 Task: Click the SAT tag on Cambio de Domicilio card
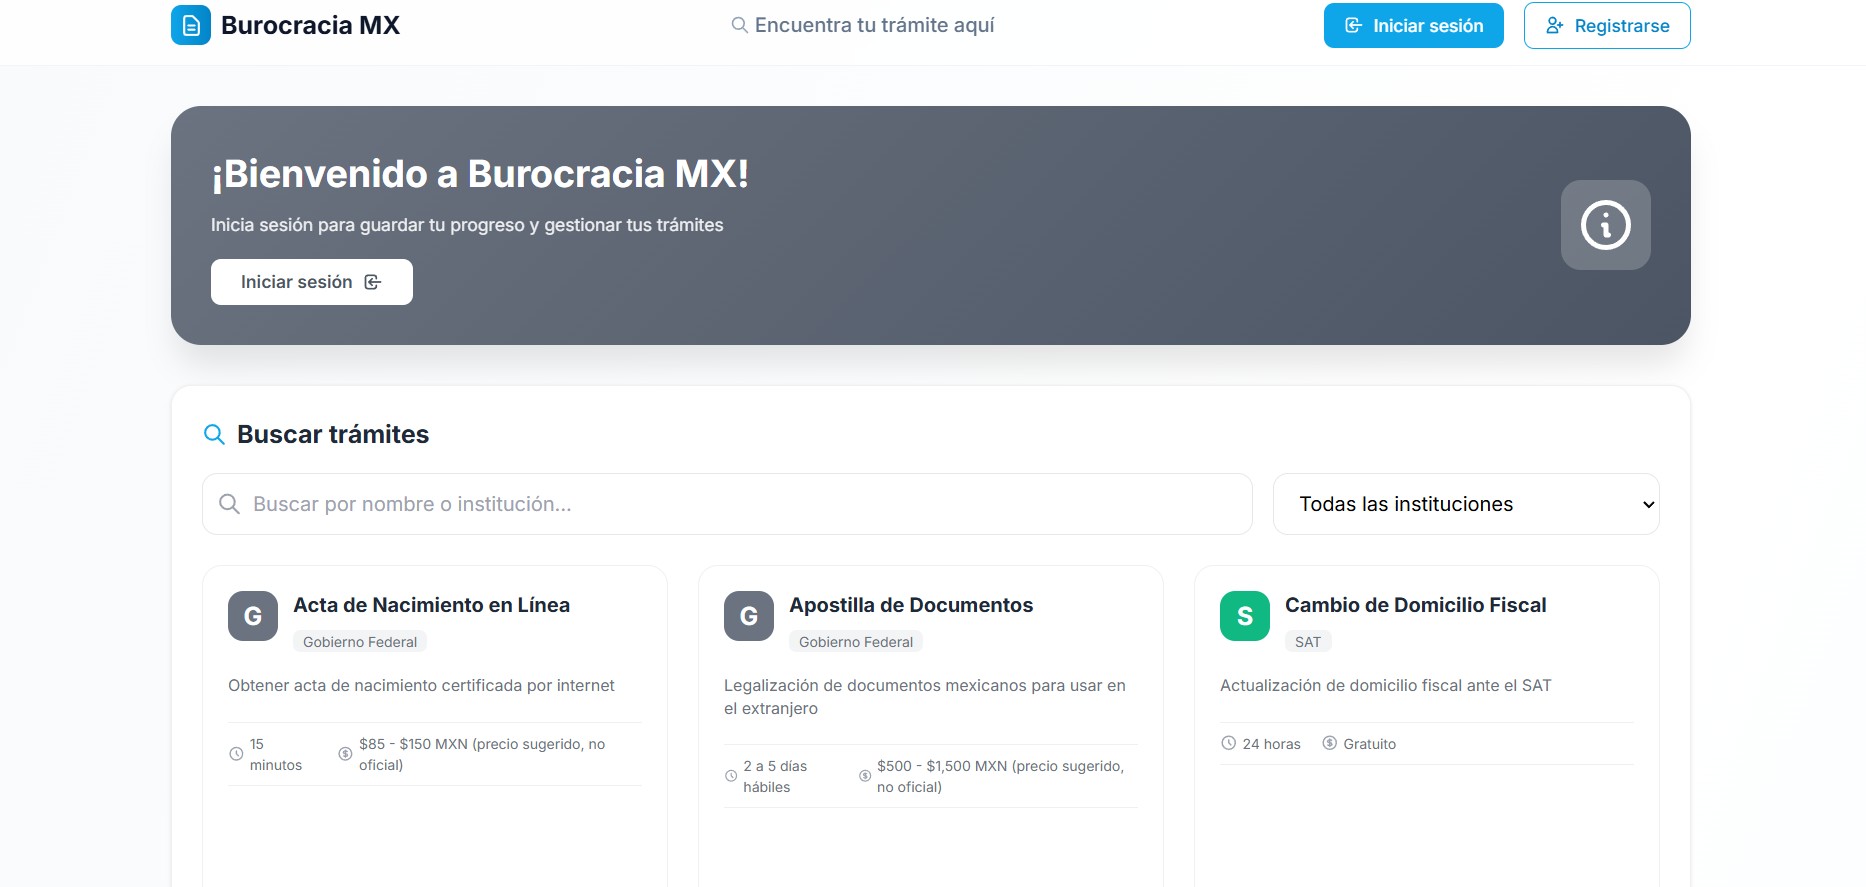point(1308,642)
